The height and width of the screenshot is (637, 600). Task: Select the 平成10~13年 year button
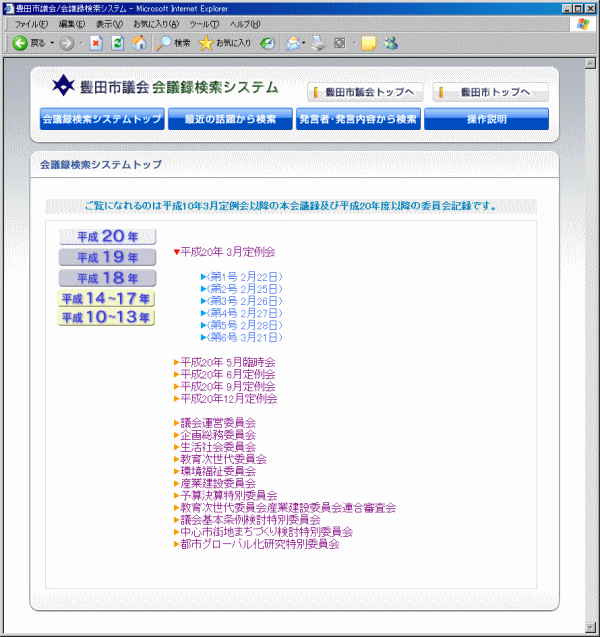106,317
